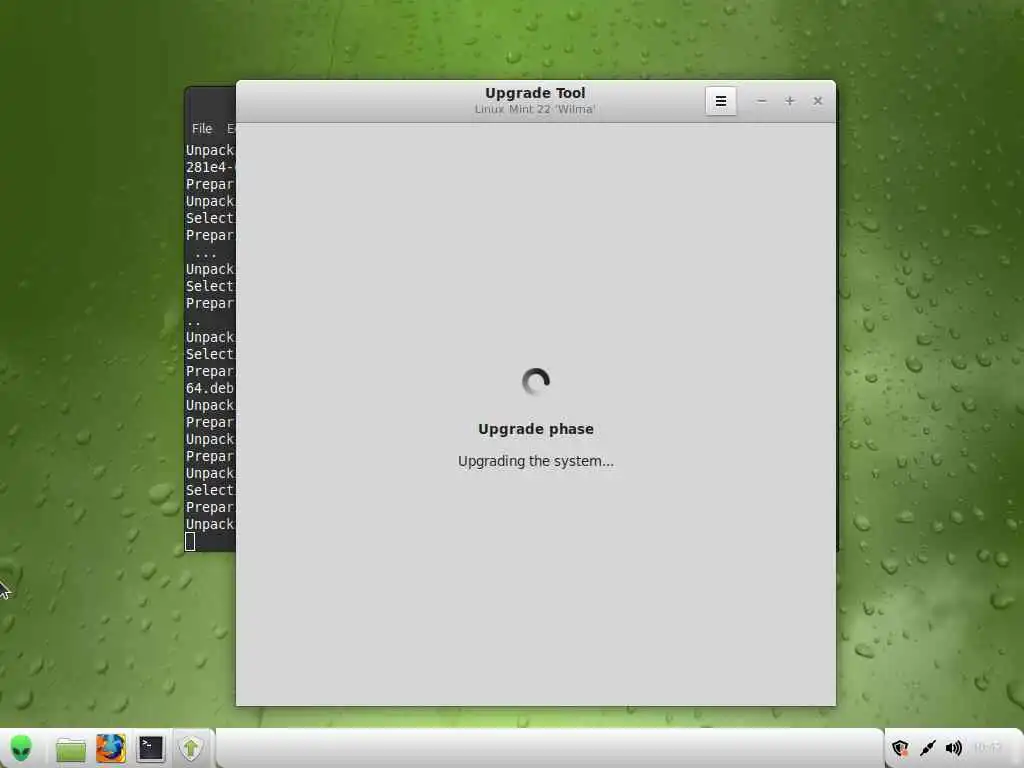Image resolution: width=1024 pixels, height=768 pixels.
Task: Click the 'Upgrade Tool' window title
Action: tap(536, 93)
